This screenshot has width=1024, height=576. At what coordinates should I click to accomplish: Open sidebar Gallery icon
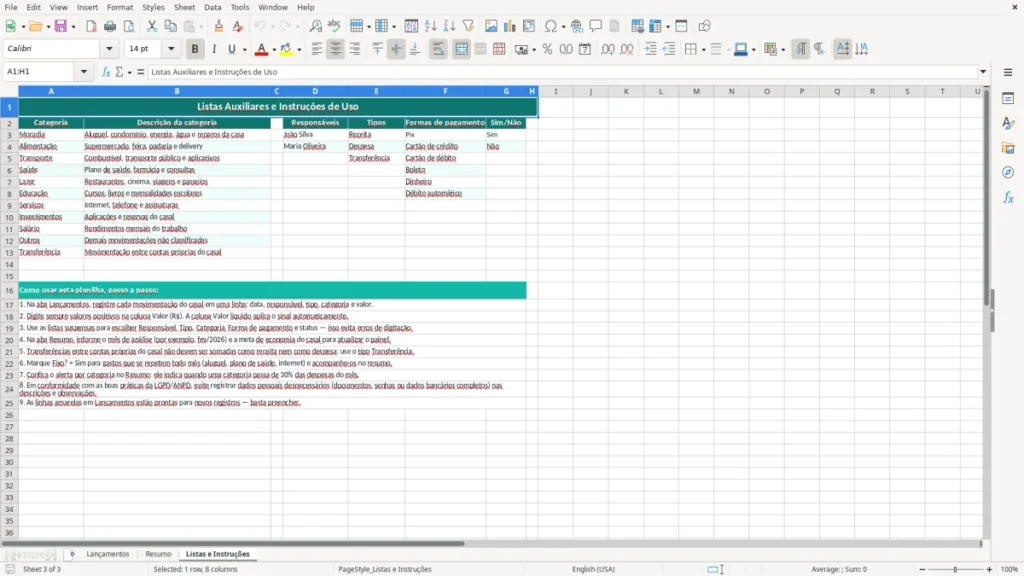(1008, 148)
